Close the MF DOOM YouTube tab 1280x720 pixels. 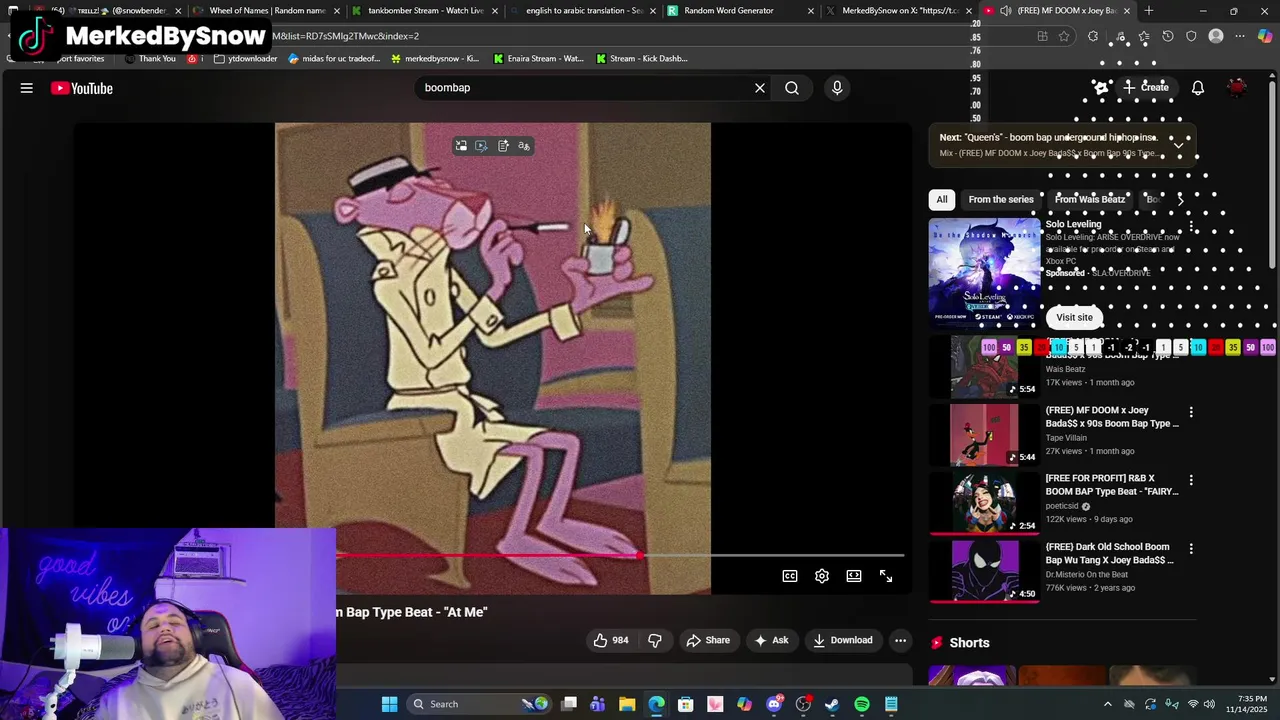point(1127,11)
